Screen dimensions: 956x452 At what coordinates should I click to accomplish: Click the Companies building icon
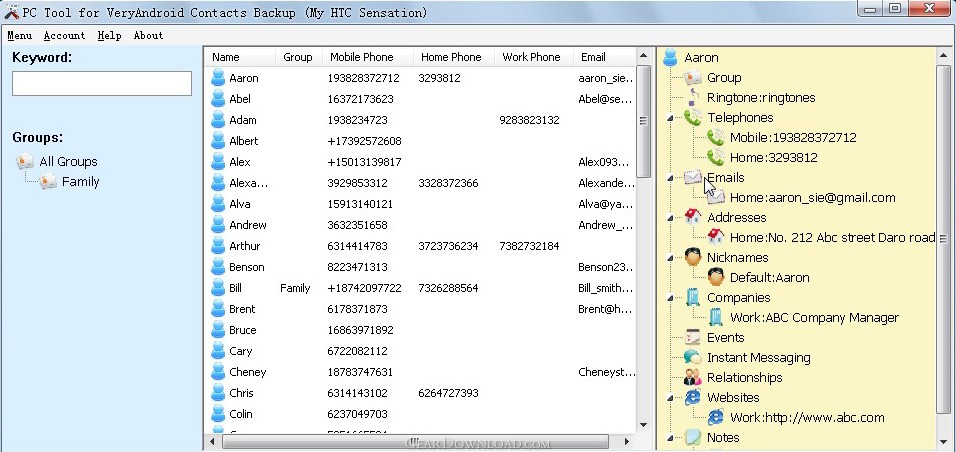point(693,297)
